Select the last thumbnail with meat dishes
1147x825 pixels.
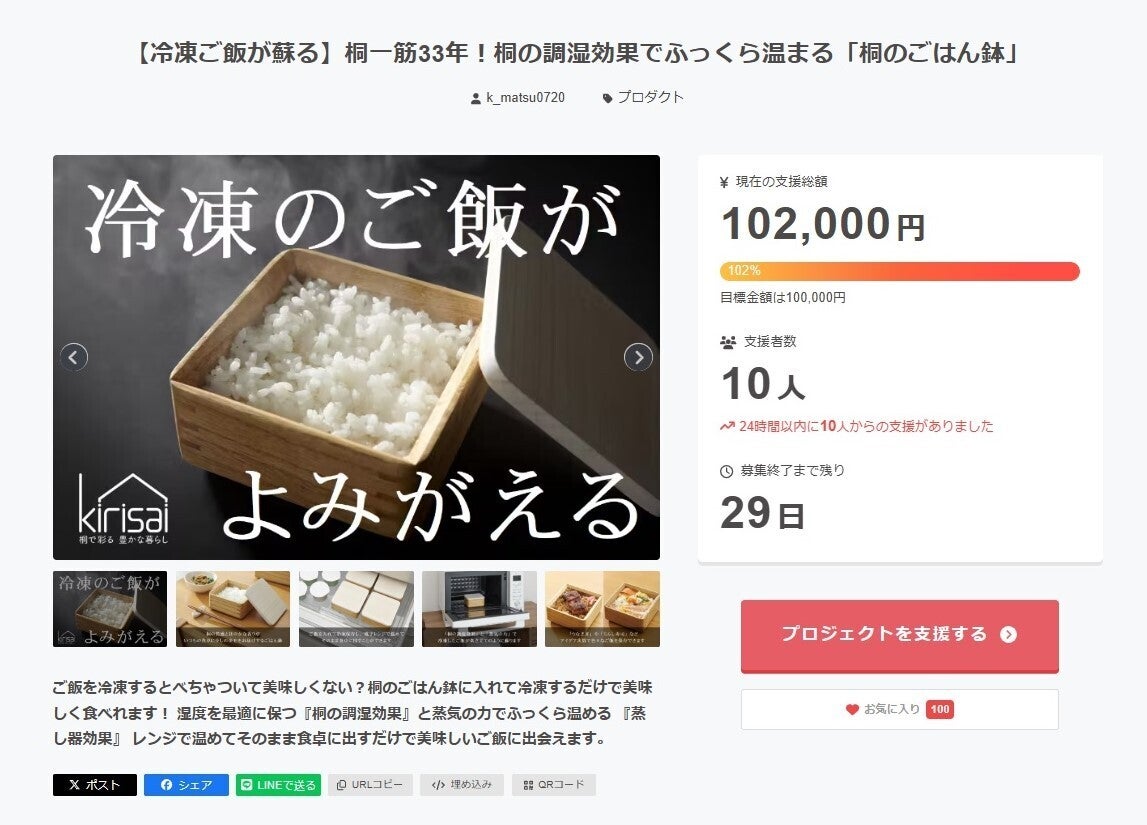(602, 609)
